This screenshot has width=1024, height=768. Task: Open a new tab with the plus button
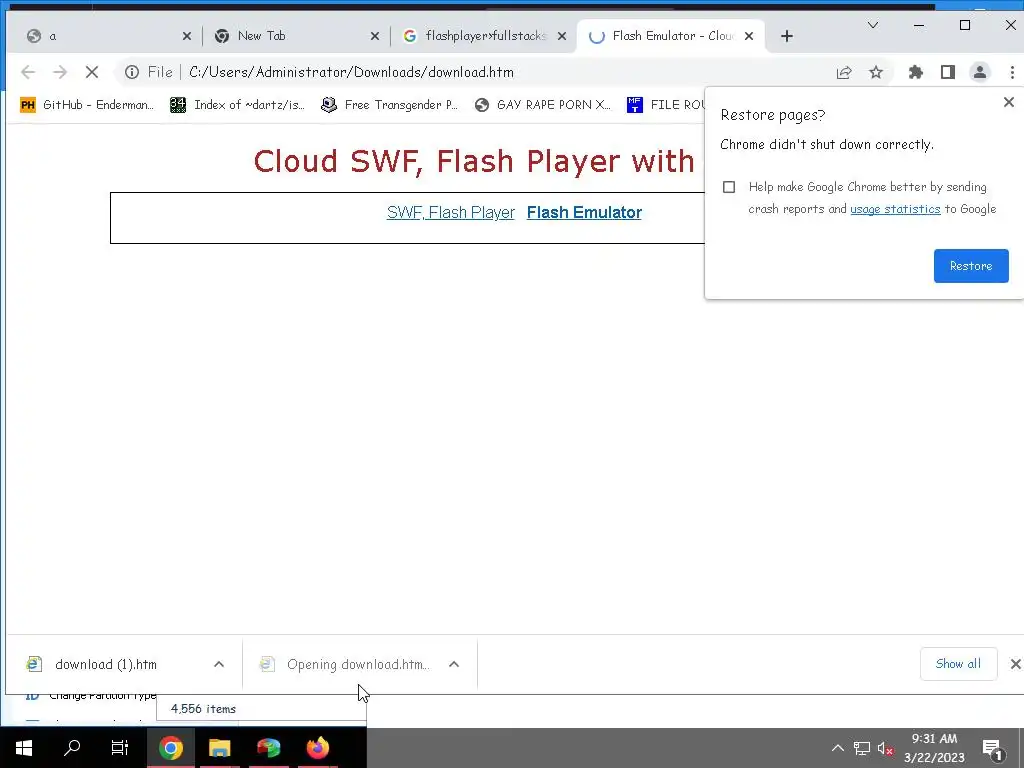pyautogui.click(x=787, y=37)
